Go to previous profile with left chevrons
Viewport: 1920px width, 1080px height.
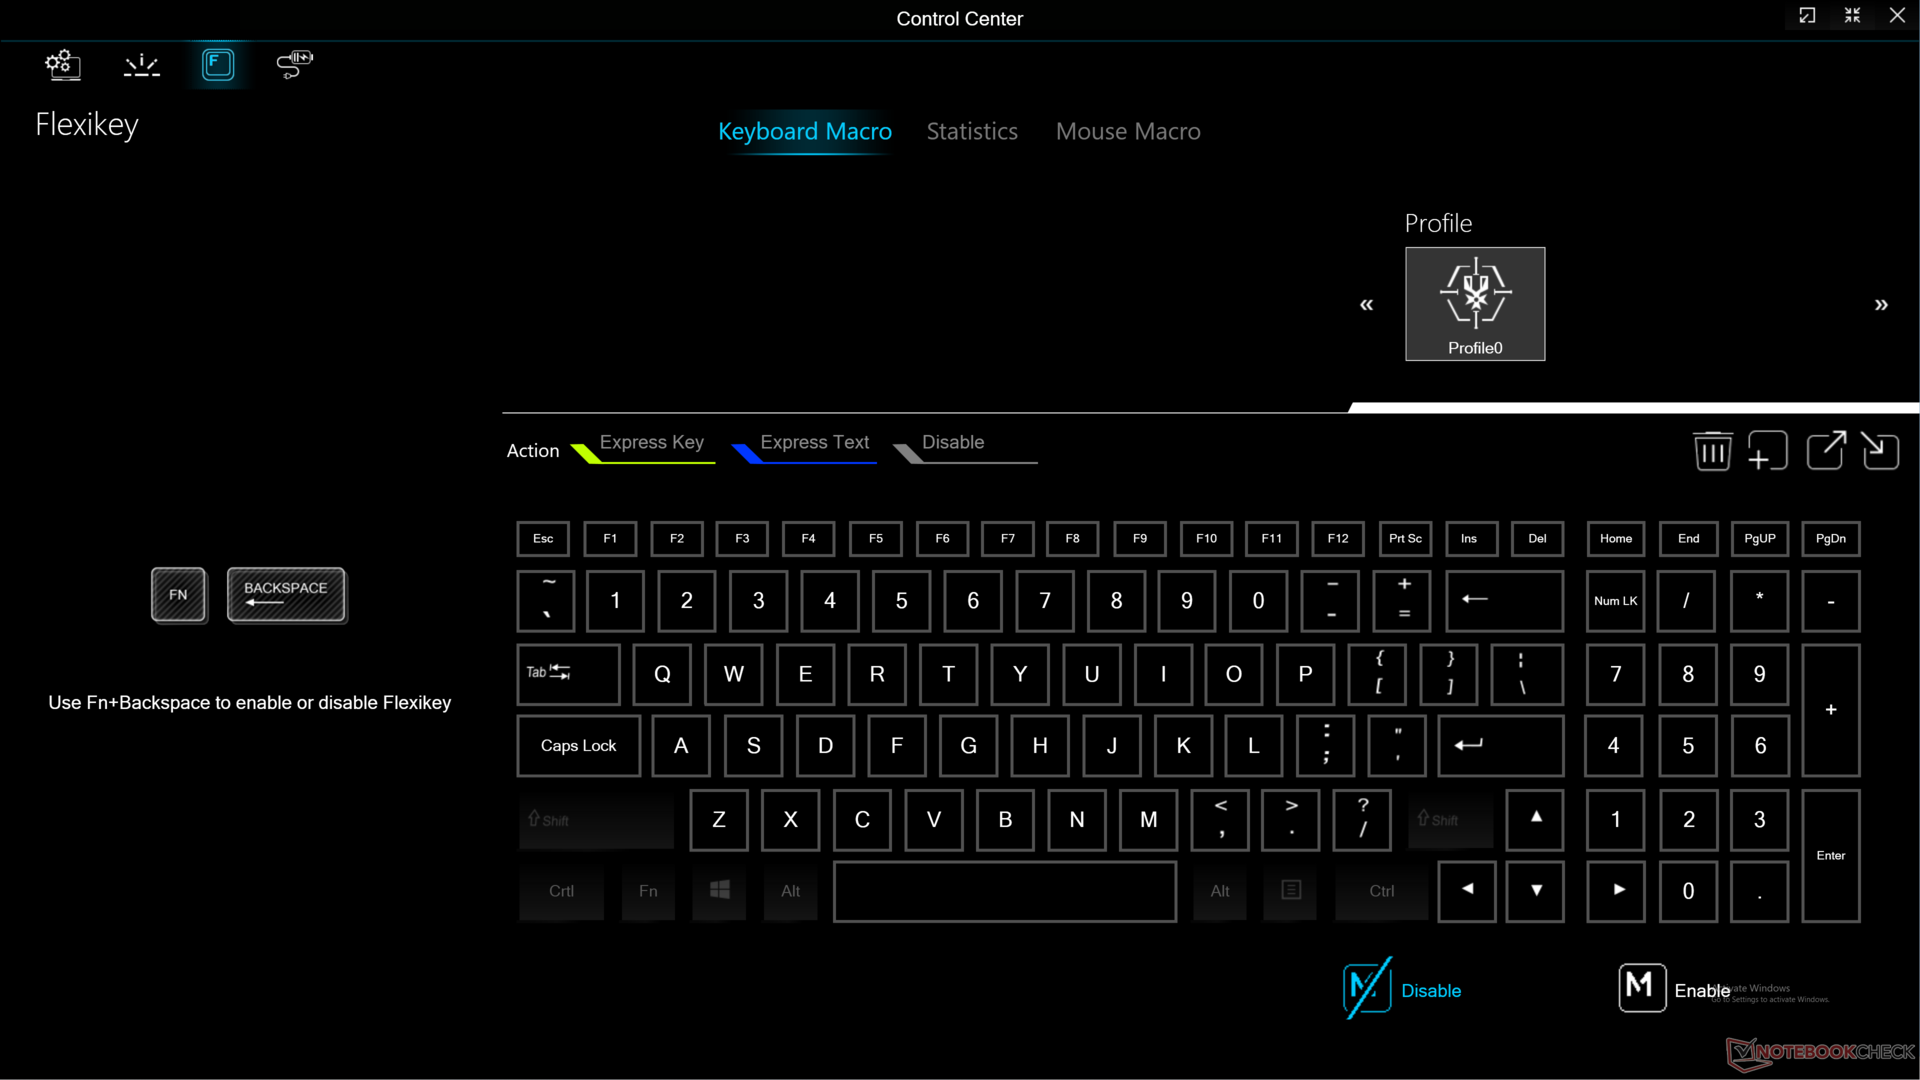tap(1366, 305)
